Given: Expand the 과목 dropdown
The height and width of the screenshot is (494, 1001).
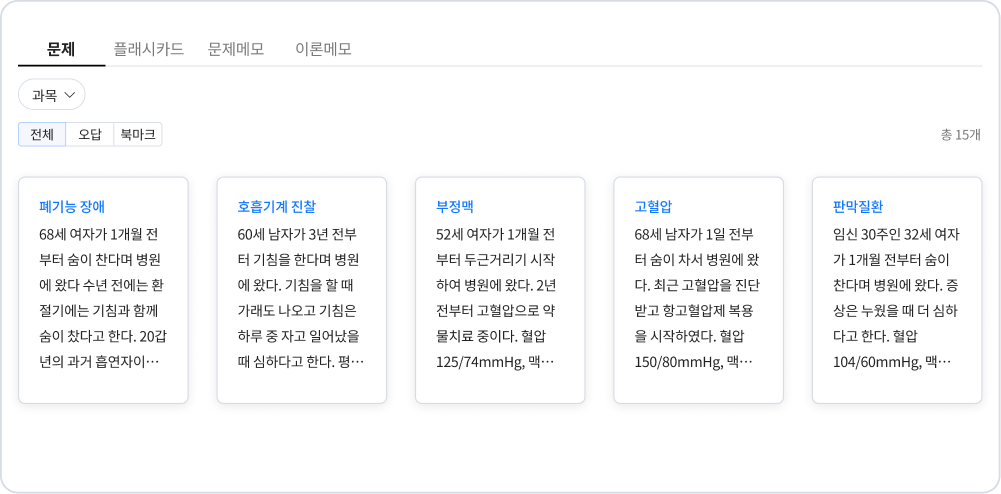Looking at the screenshot, I should pyautogui.click(x=52, y=95).
